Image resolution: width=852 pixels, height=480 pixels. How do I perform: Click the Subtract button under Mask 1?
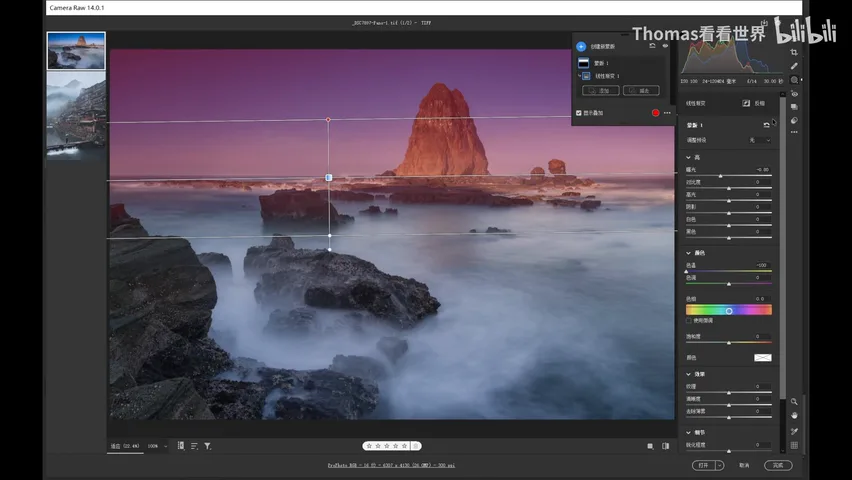pos(641,90)
